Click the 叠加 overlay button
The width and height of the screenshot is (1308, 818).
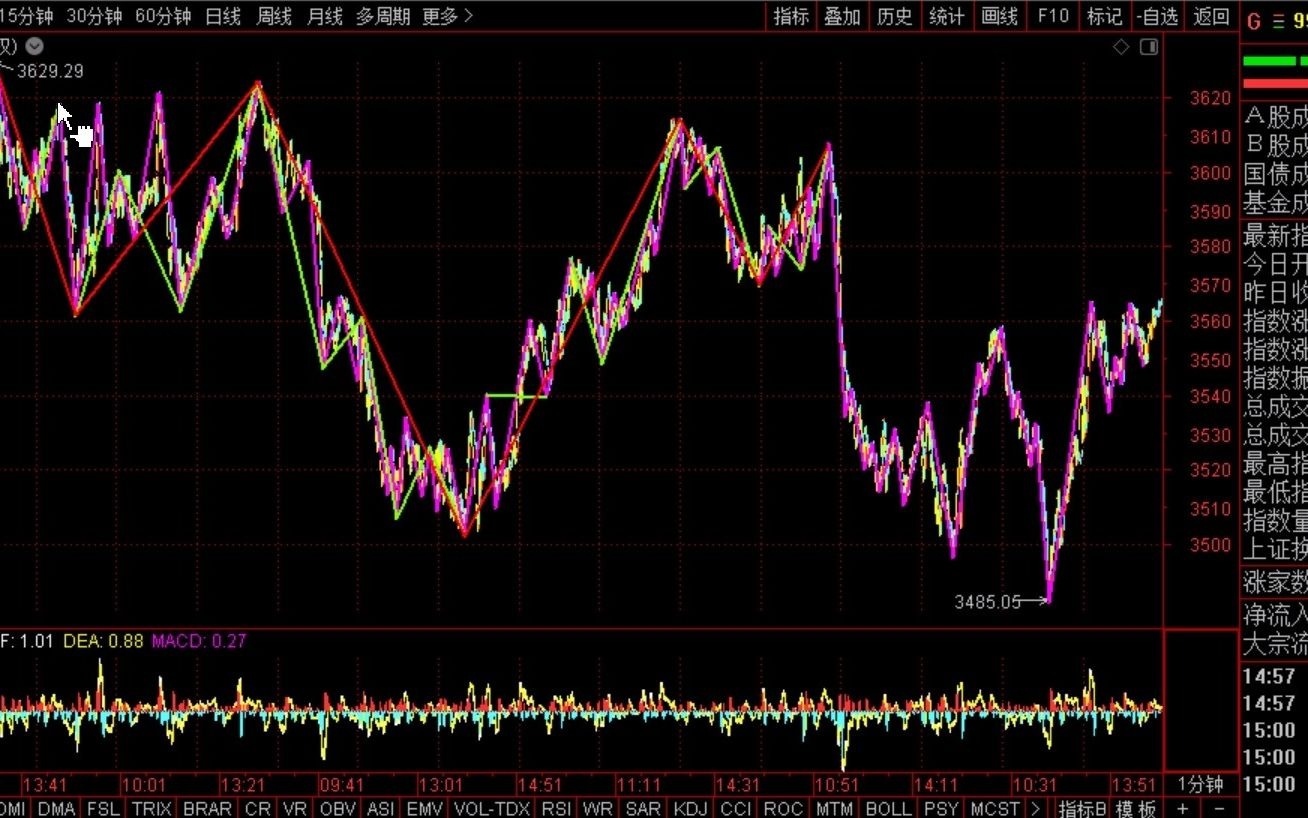[x=843, y=16]
